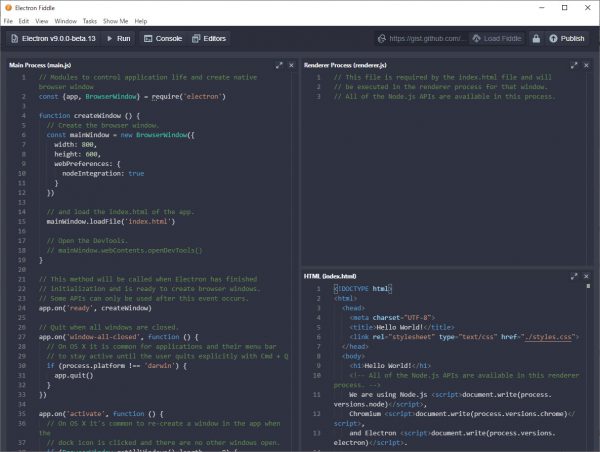Open the Electron v9.0.0-beta.13 version selector
Viewport: 600px width, 452px height.
[x=53, y=39]
